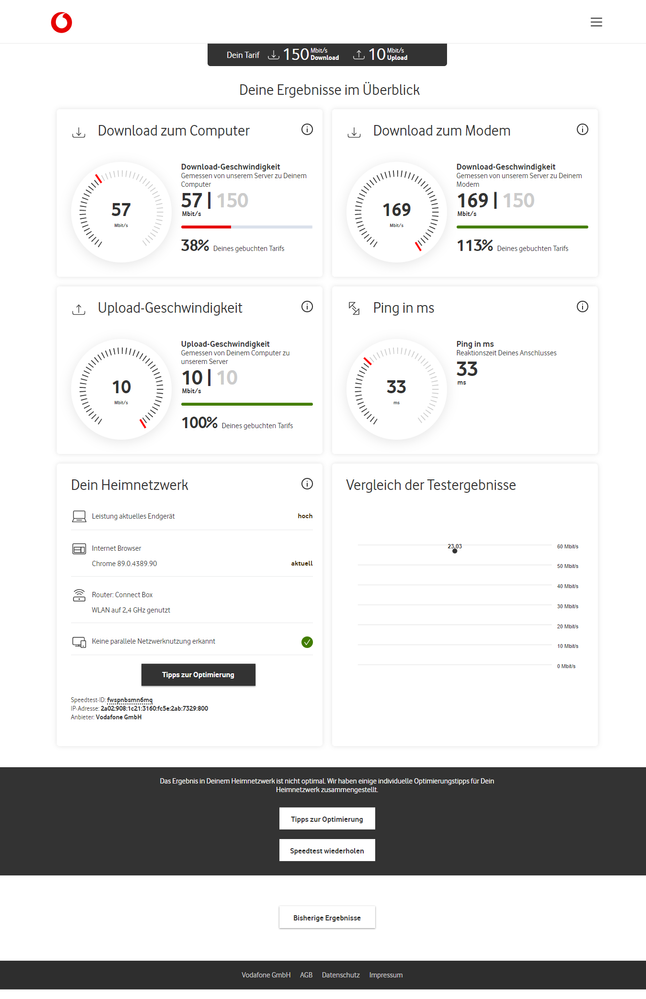Show info for Download zum Computer
This screenshot has height=999, width=646.
307,129
